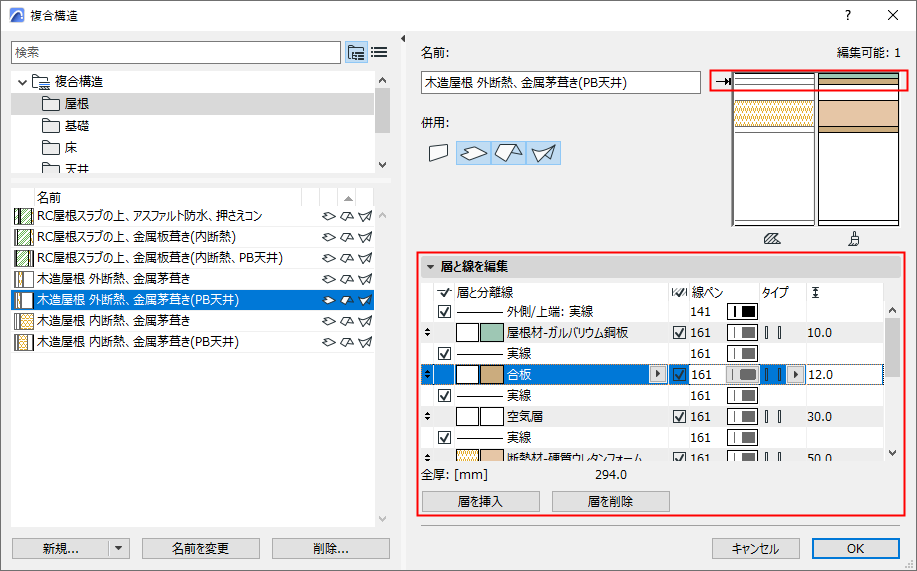The width and height of the screenshot is (917, 571).
Task: Toggle end-line checkbox for 屋根材-ガルバリウム鋼板
Action: [679, 332]
